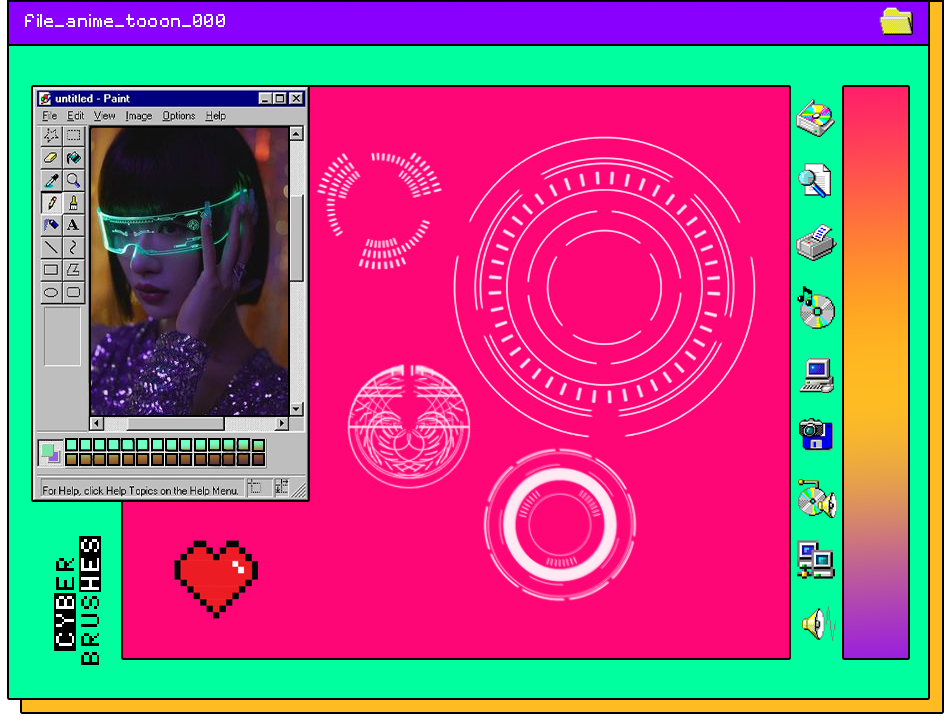The width and height of the screenshot is (950, 723).
Task: Click the horizontal scrollbar right arrow
Action: pos(282,423)
